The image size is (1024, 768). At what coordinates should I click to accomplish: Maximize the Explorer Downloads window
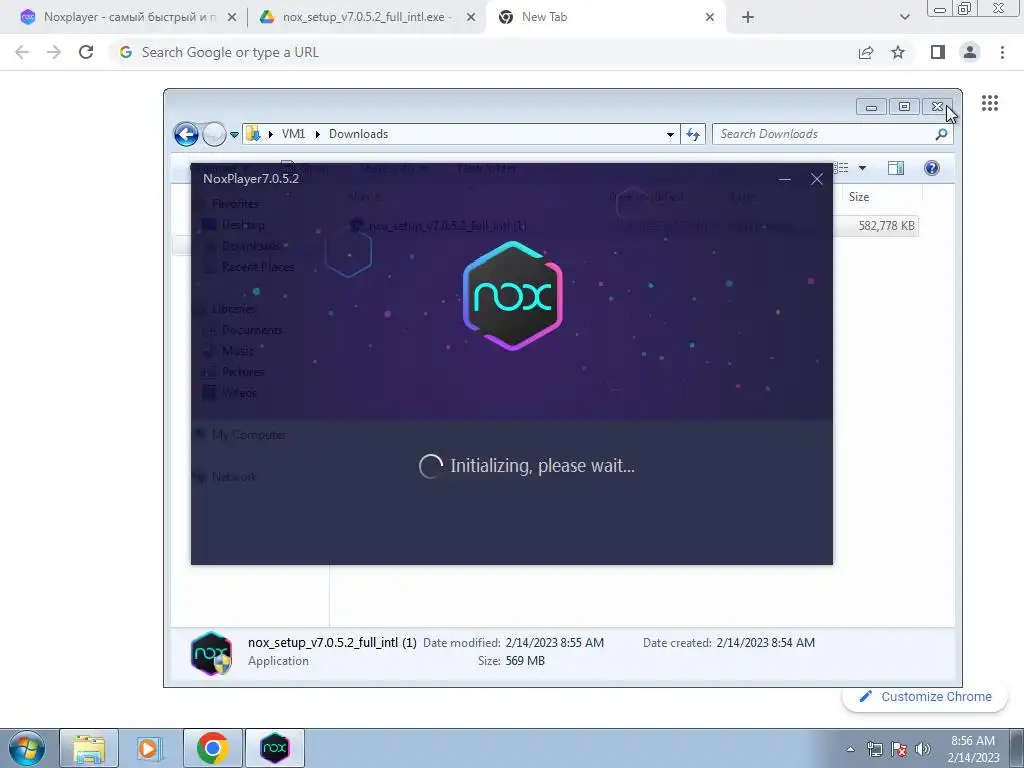point(904,106)
